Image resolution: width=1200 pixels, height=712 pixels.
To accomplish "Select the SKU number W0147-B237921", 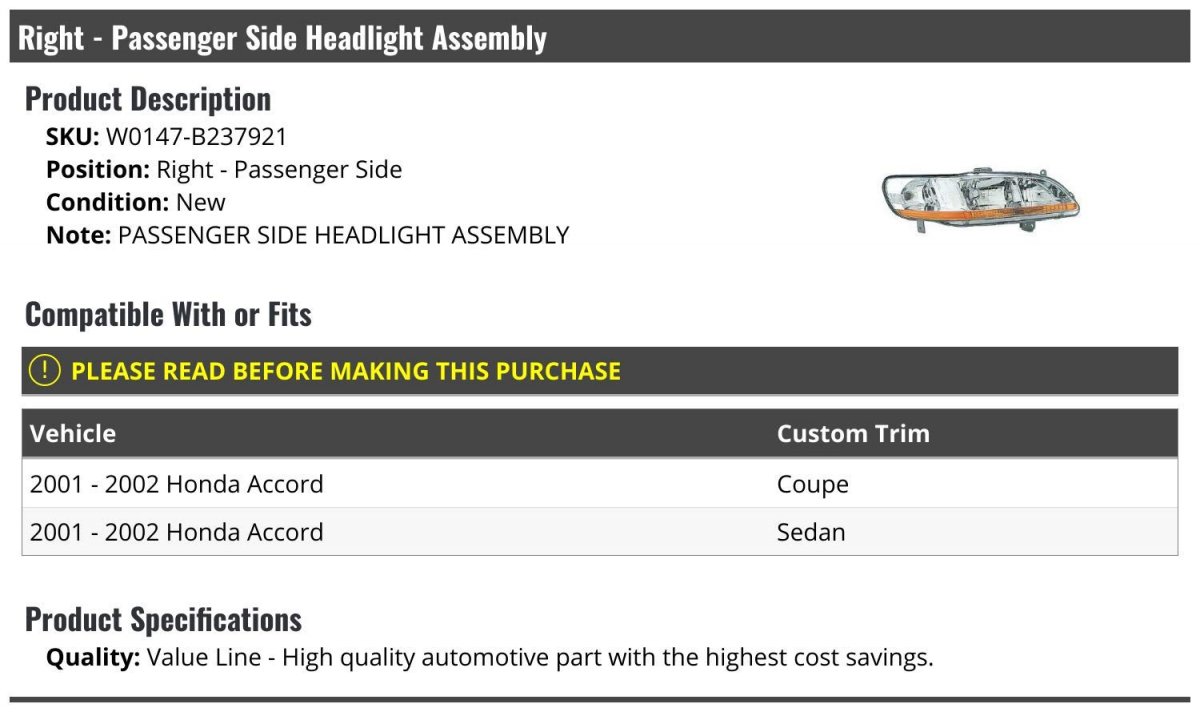I will coord(196,137).
